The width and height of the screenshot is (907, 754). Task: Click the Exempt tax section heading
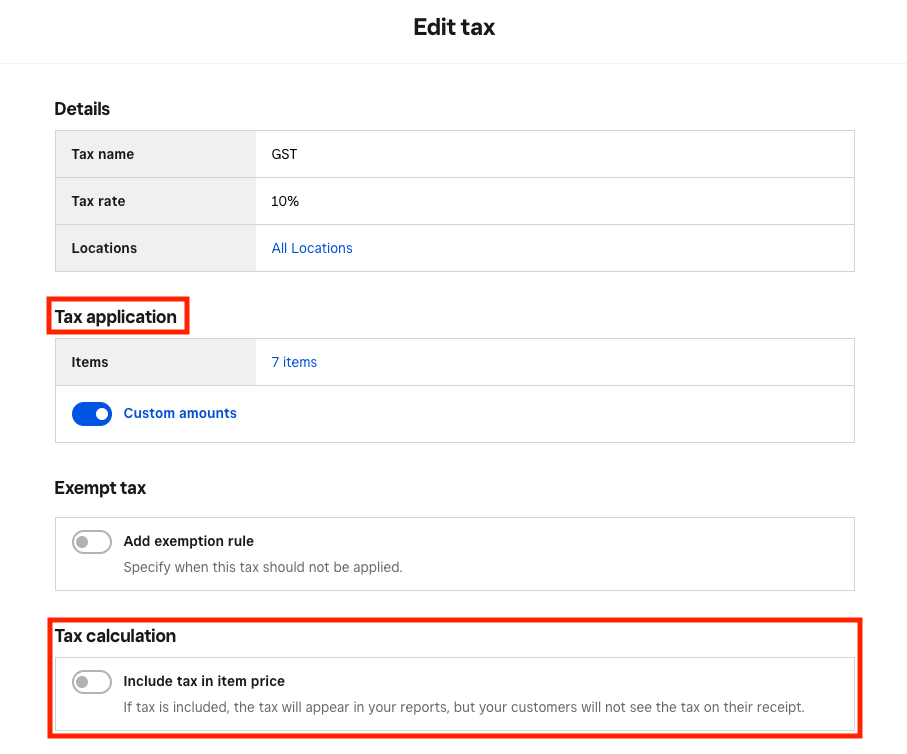pyautogui.click(x=100, y=488)
